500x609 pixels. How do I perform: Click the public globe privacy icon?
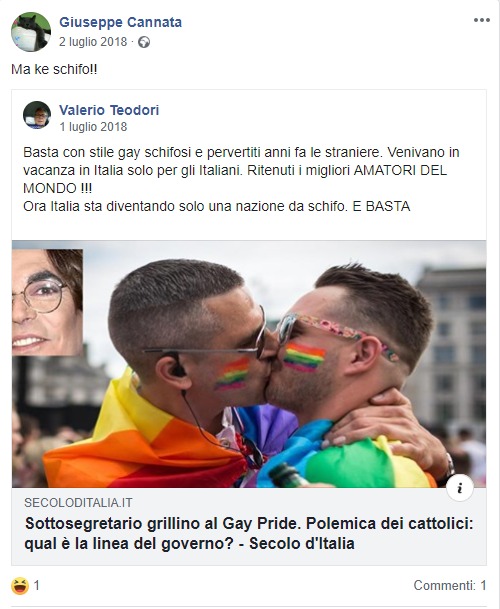[x=144, y=42]
